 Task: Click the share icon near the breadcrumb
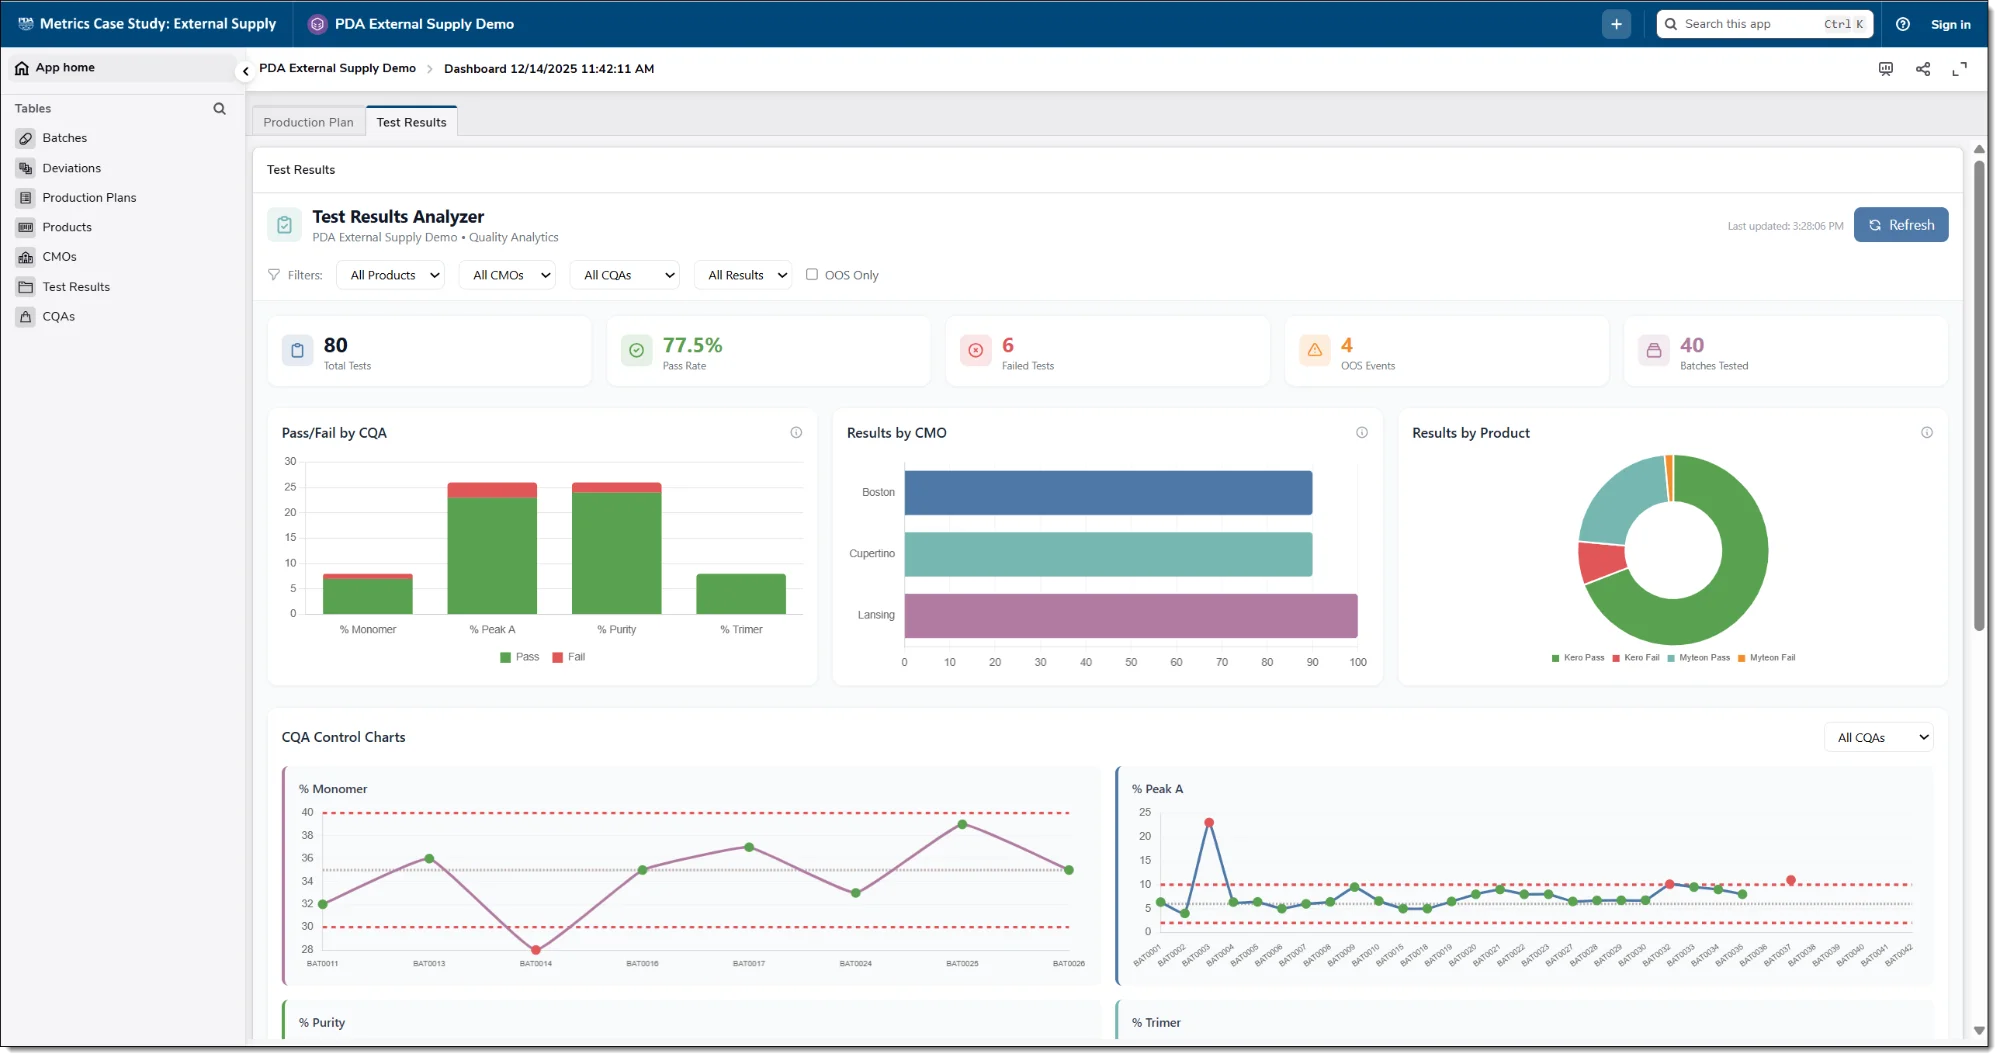tap(1923, 69)
